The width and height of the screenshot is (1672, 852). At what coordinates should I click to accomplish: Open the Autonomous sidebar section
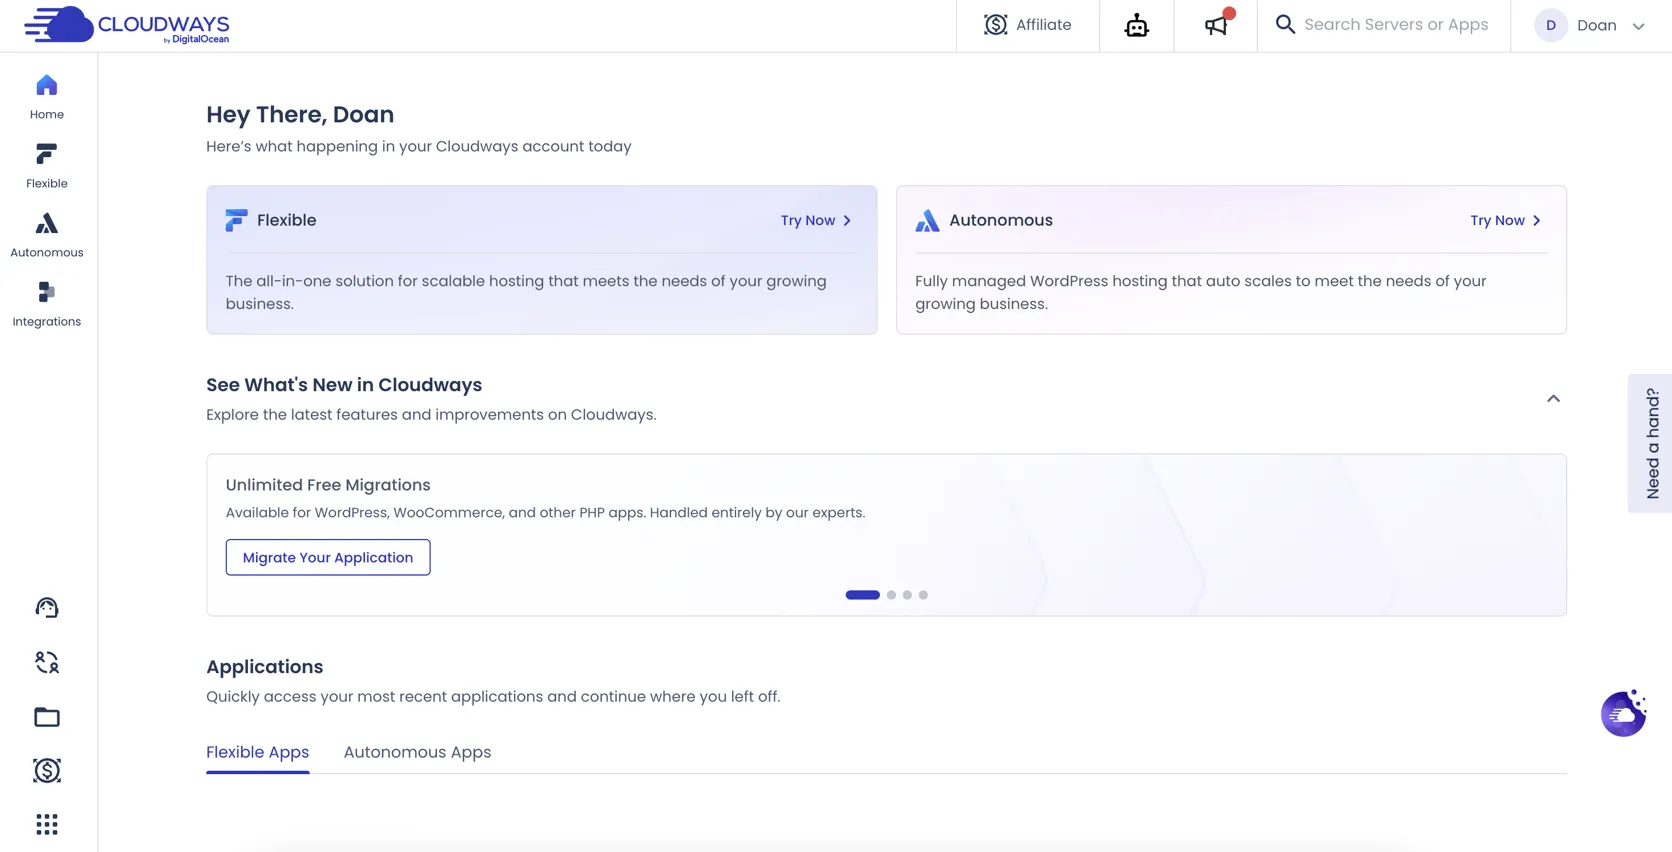click(x=47, y=235)
